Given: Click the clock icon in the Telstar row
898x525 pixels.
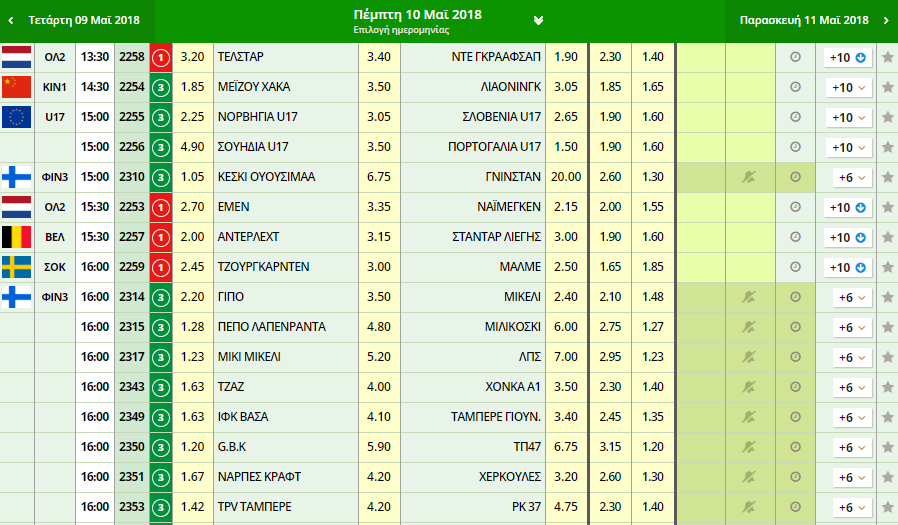Looking at the screenshot, I should pos(795,58).
